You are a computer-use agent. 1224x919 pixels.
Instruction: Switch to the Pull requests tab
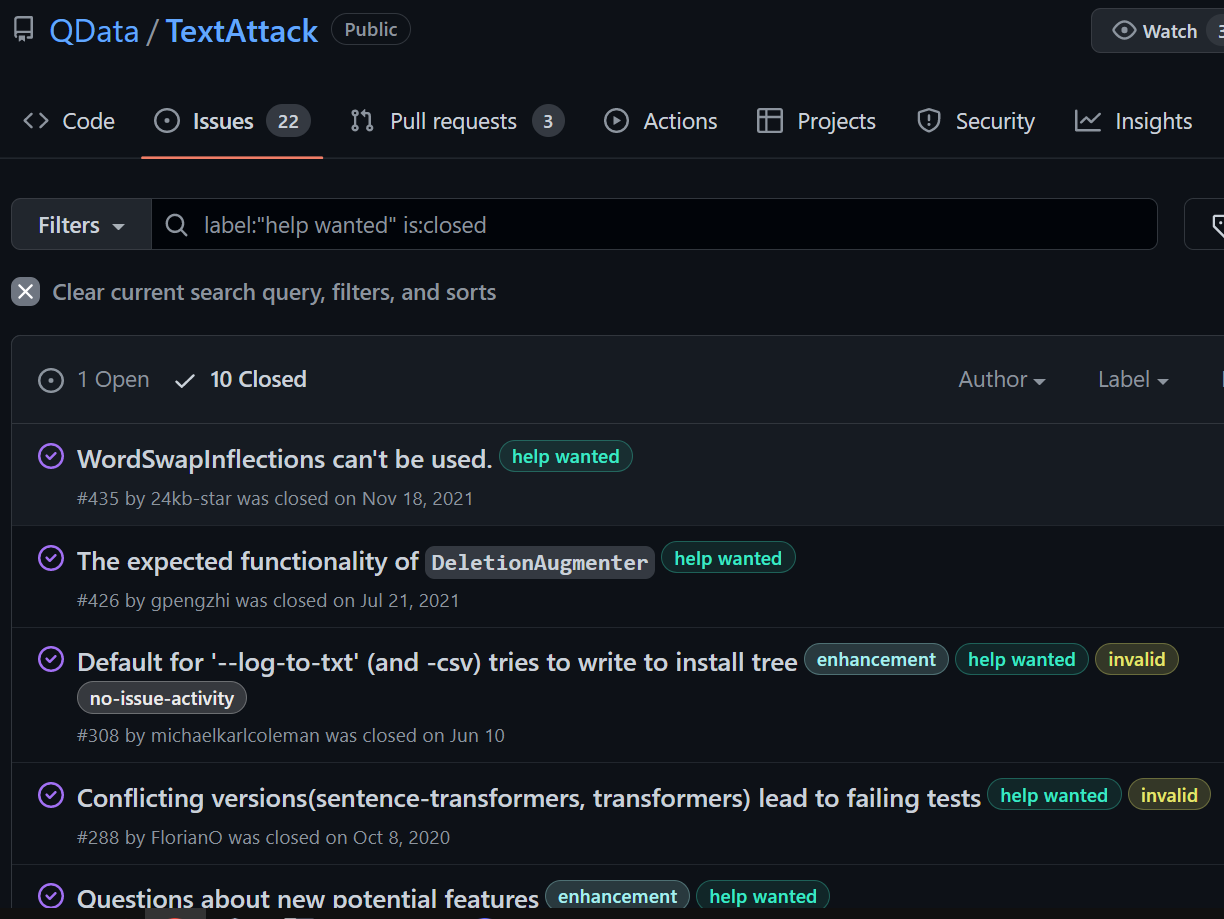point(457,121)
